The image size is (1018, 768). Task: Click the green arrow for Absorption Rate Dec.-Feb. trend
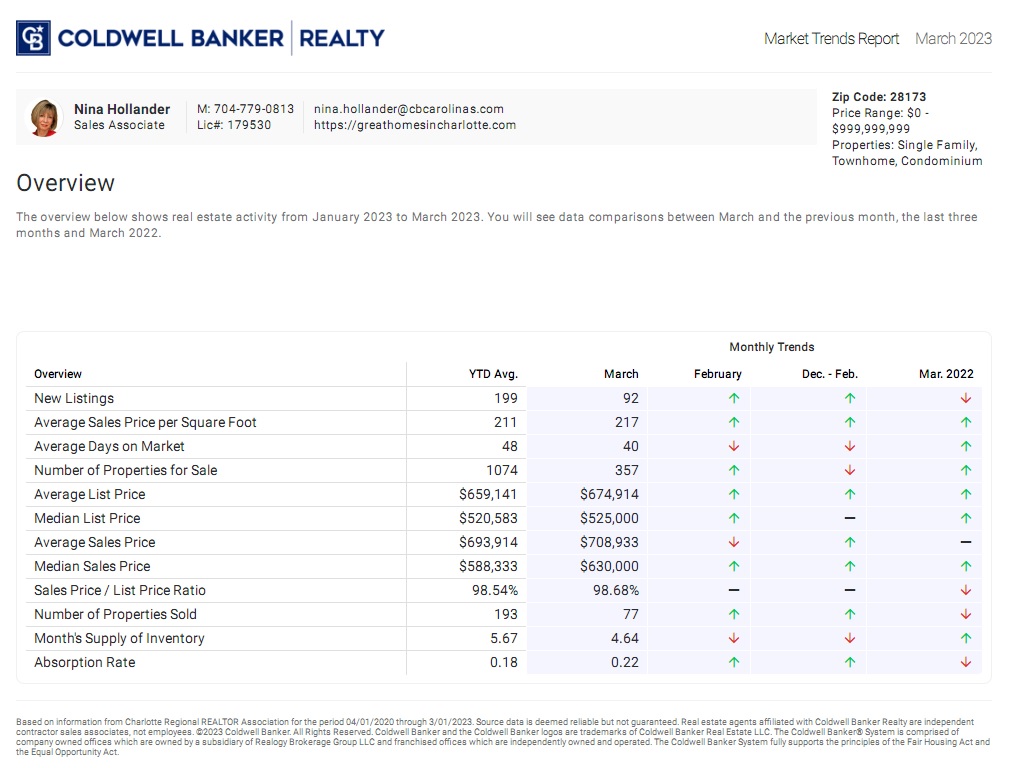click(849, 662)
